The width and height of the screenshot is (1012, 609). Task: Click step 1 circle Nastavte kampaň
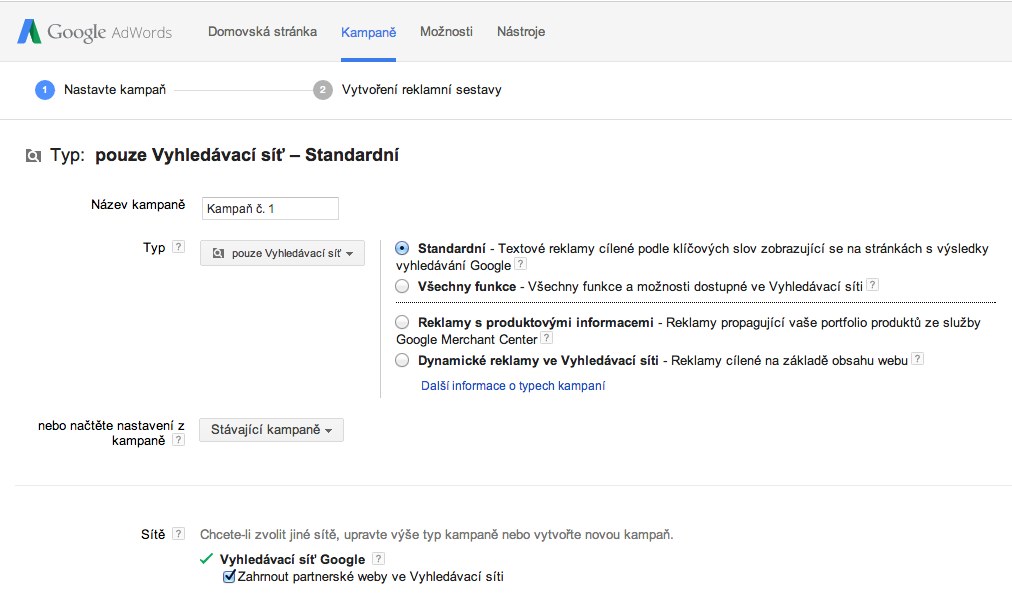pyautogui.click(x=45, y=90)
